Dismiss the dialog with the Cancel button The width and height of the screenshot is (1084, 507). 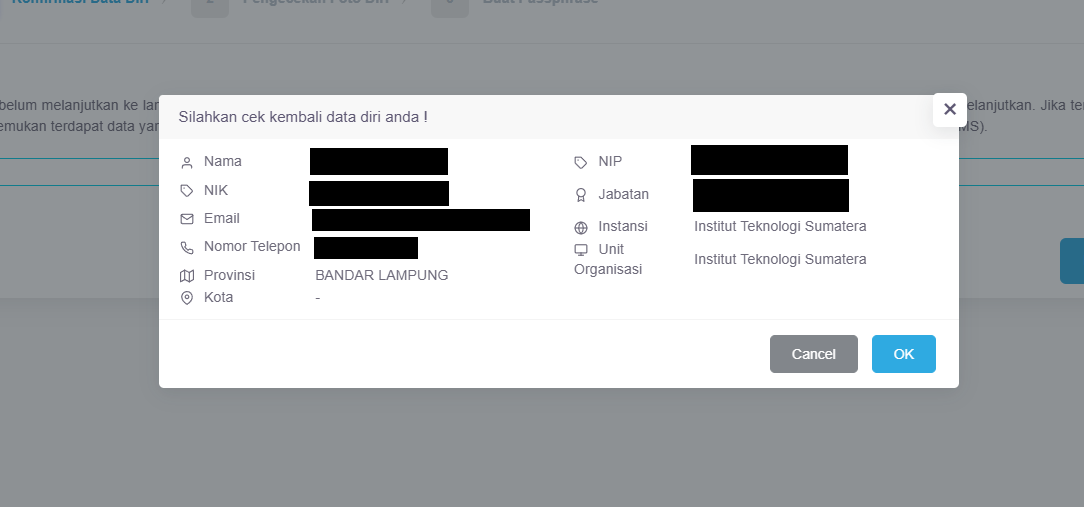click(x=814, y=354)
